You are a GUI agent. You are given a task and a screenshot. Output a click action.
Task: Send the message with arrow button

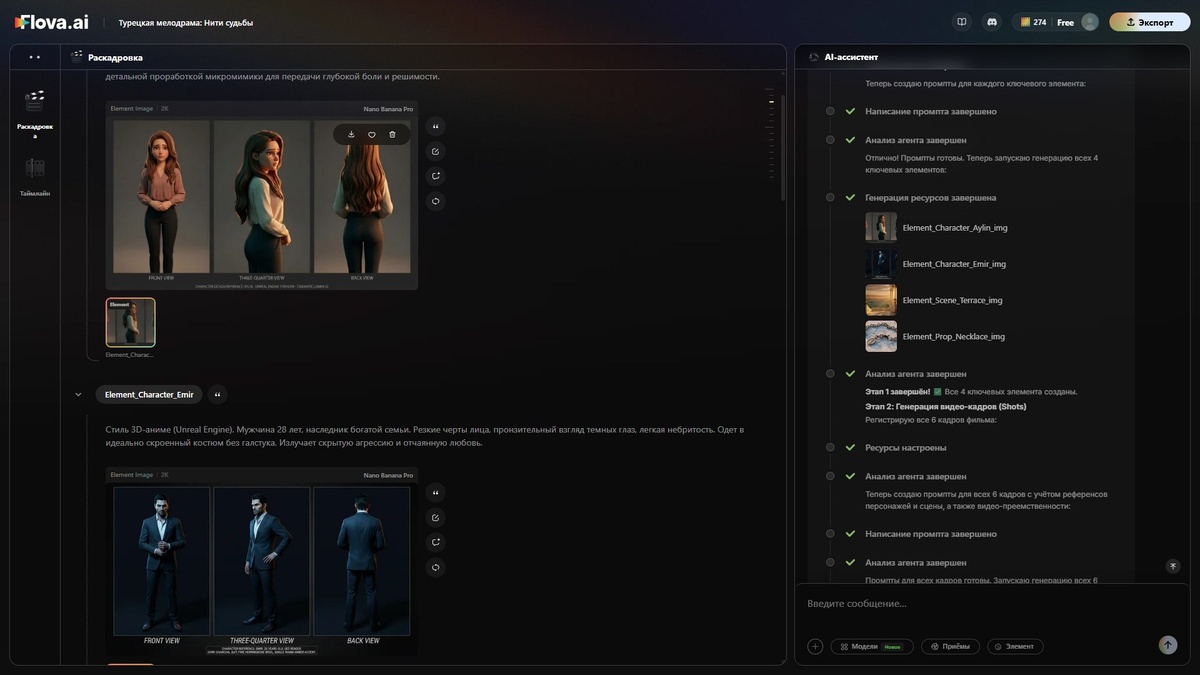pyautogui.click(x=1168, y=645)
